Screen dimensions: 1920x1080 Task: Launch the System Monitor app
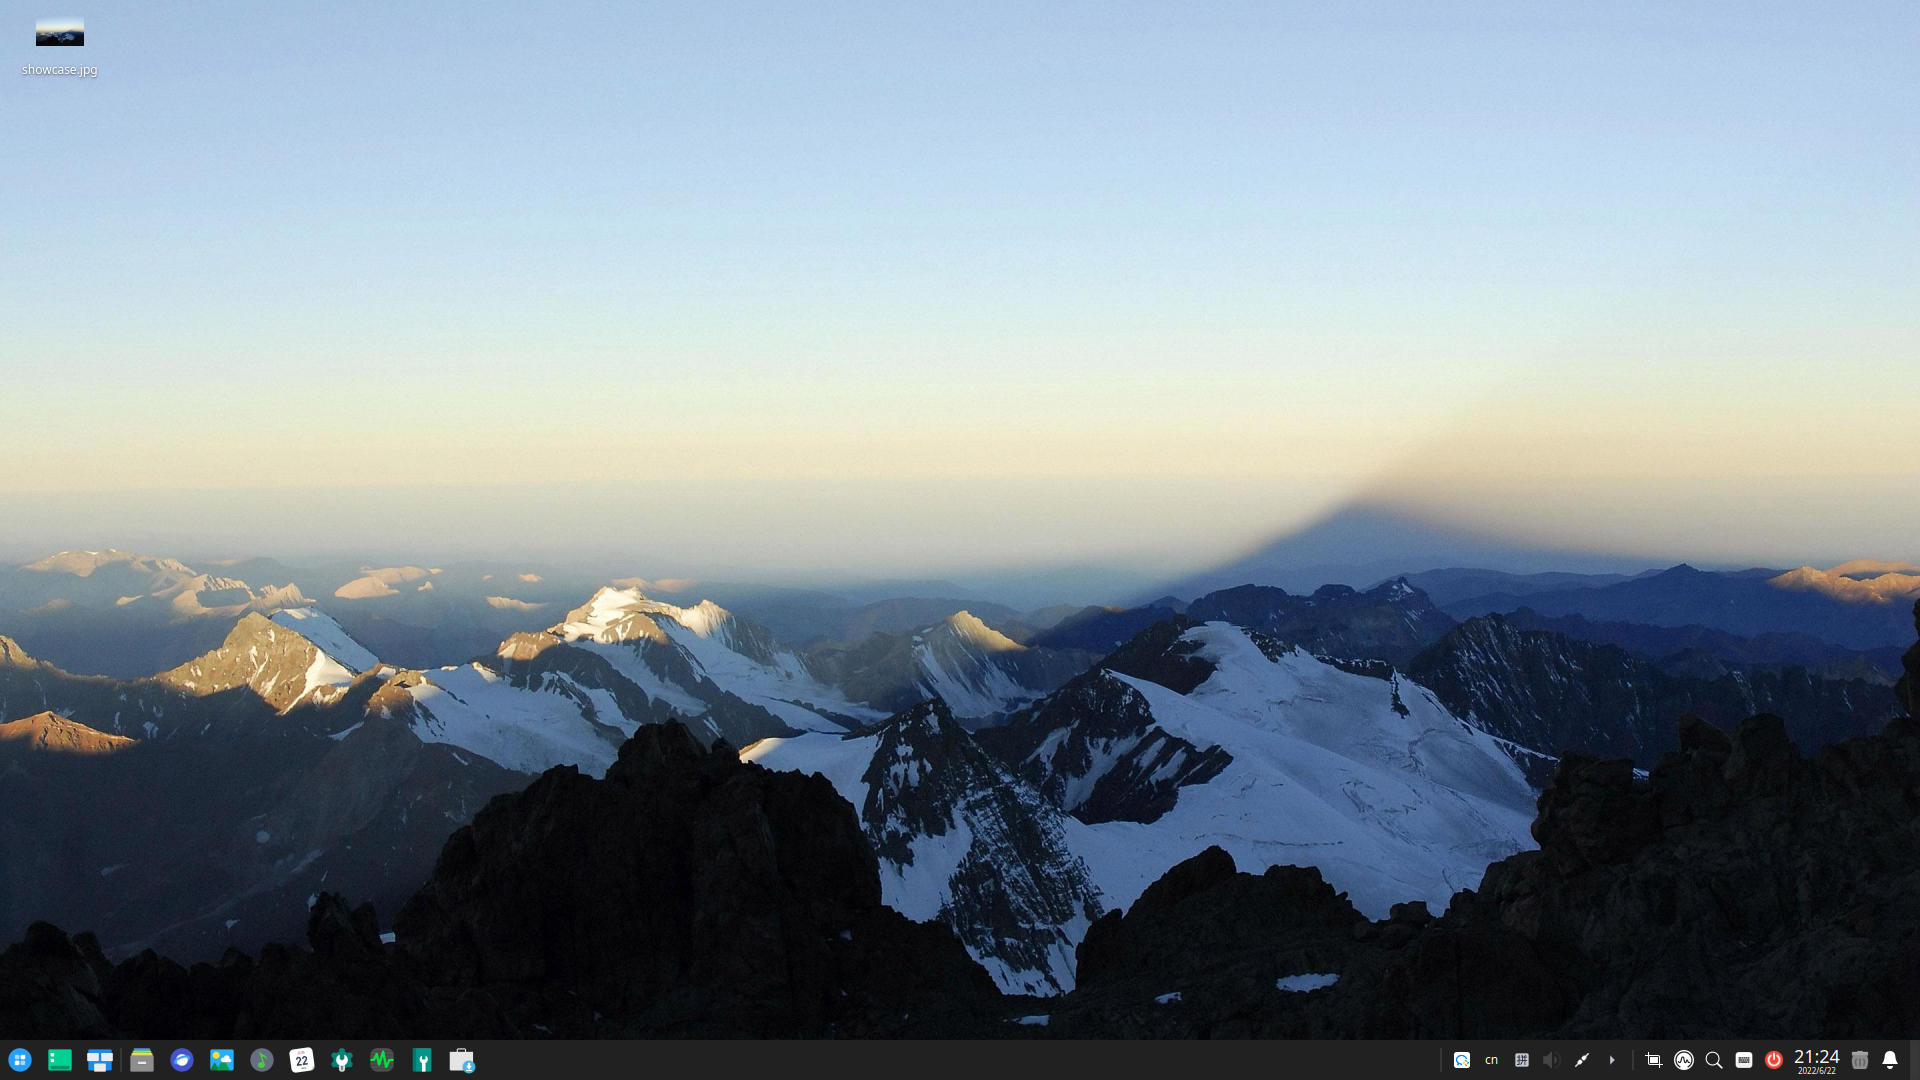(x=382, y=1060)
